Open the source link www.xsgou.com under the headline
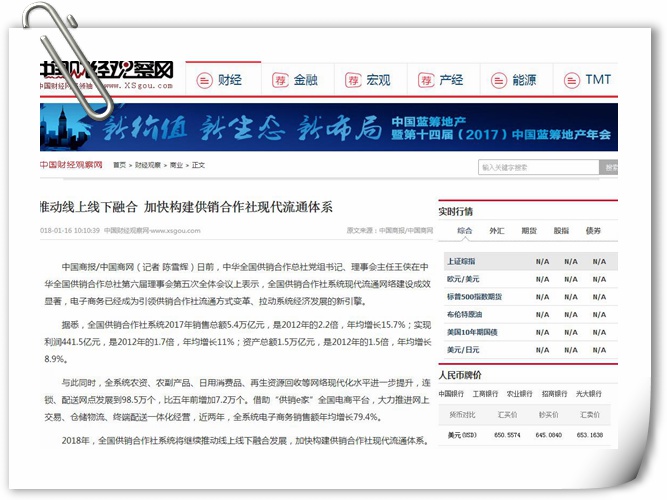 [175, 231]
